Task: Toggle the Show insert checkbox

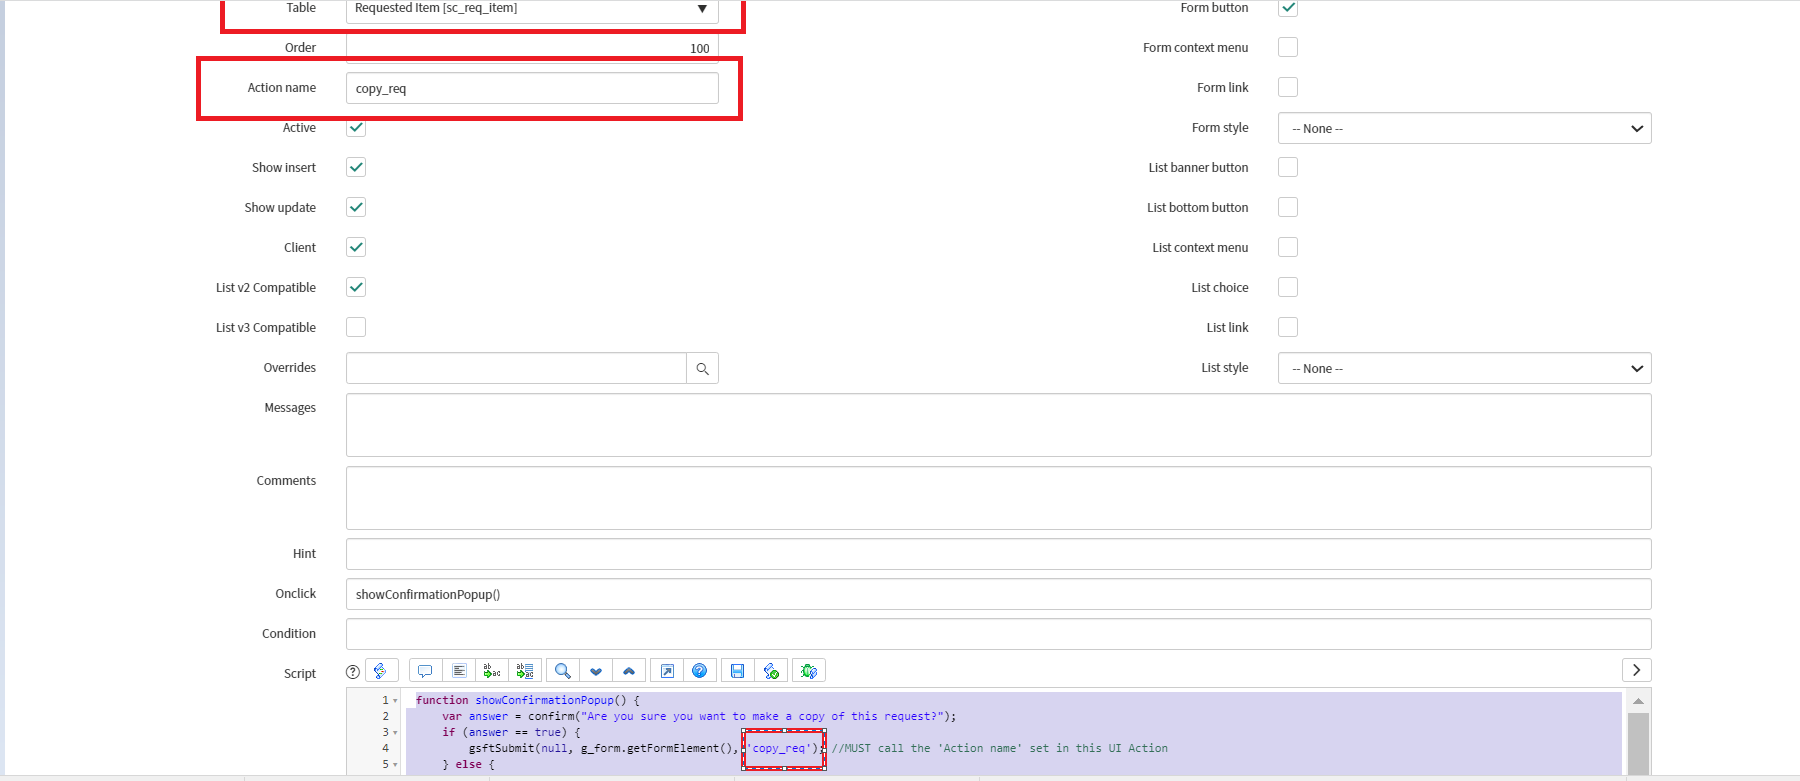Action: 356,167
